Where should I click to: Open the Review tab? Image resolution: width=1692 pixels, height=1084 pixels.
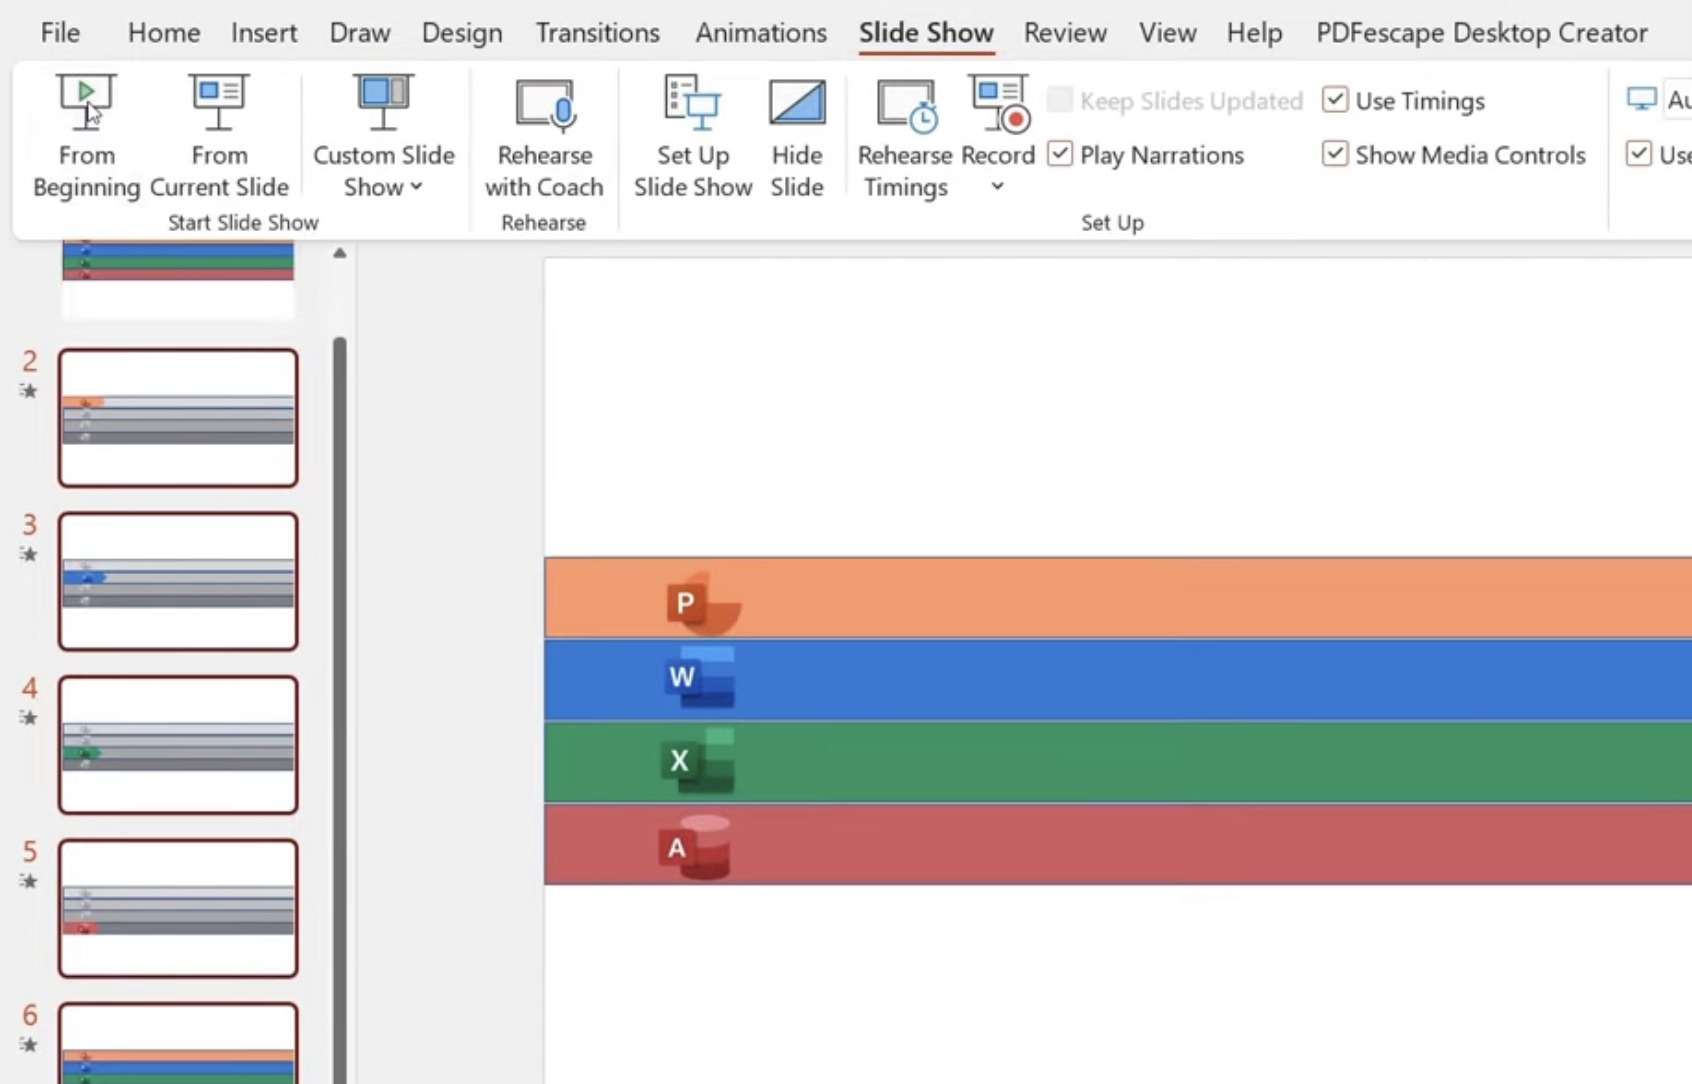tap(1065, 32)
